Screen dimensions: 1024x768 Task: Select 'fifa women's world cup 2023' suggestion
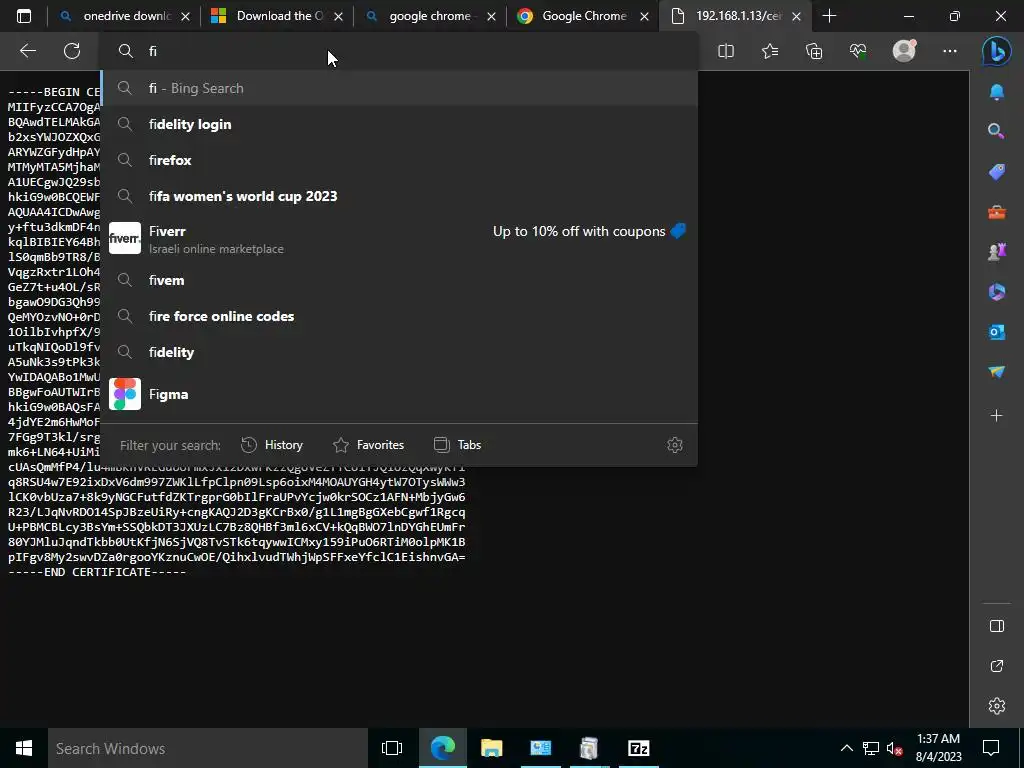(400, 196)
